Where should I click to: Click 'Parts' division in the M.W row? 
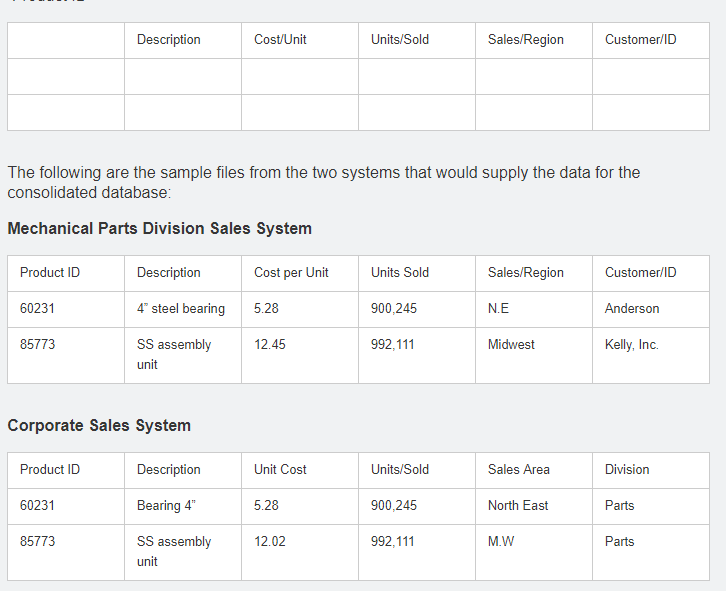click(x=620, y=542)
